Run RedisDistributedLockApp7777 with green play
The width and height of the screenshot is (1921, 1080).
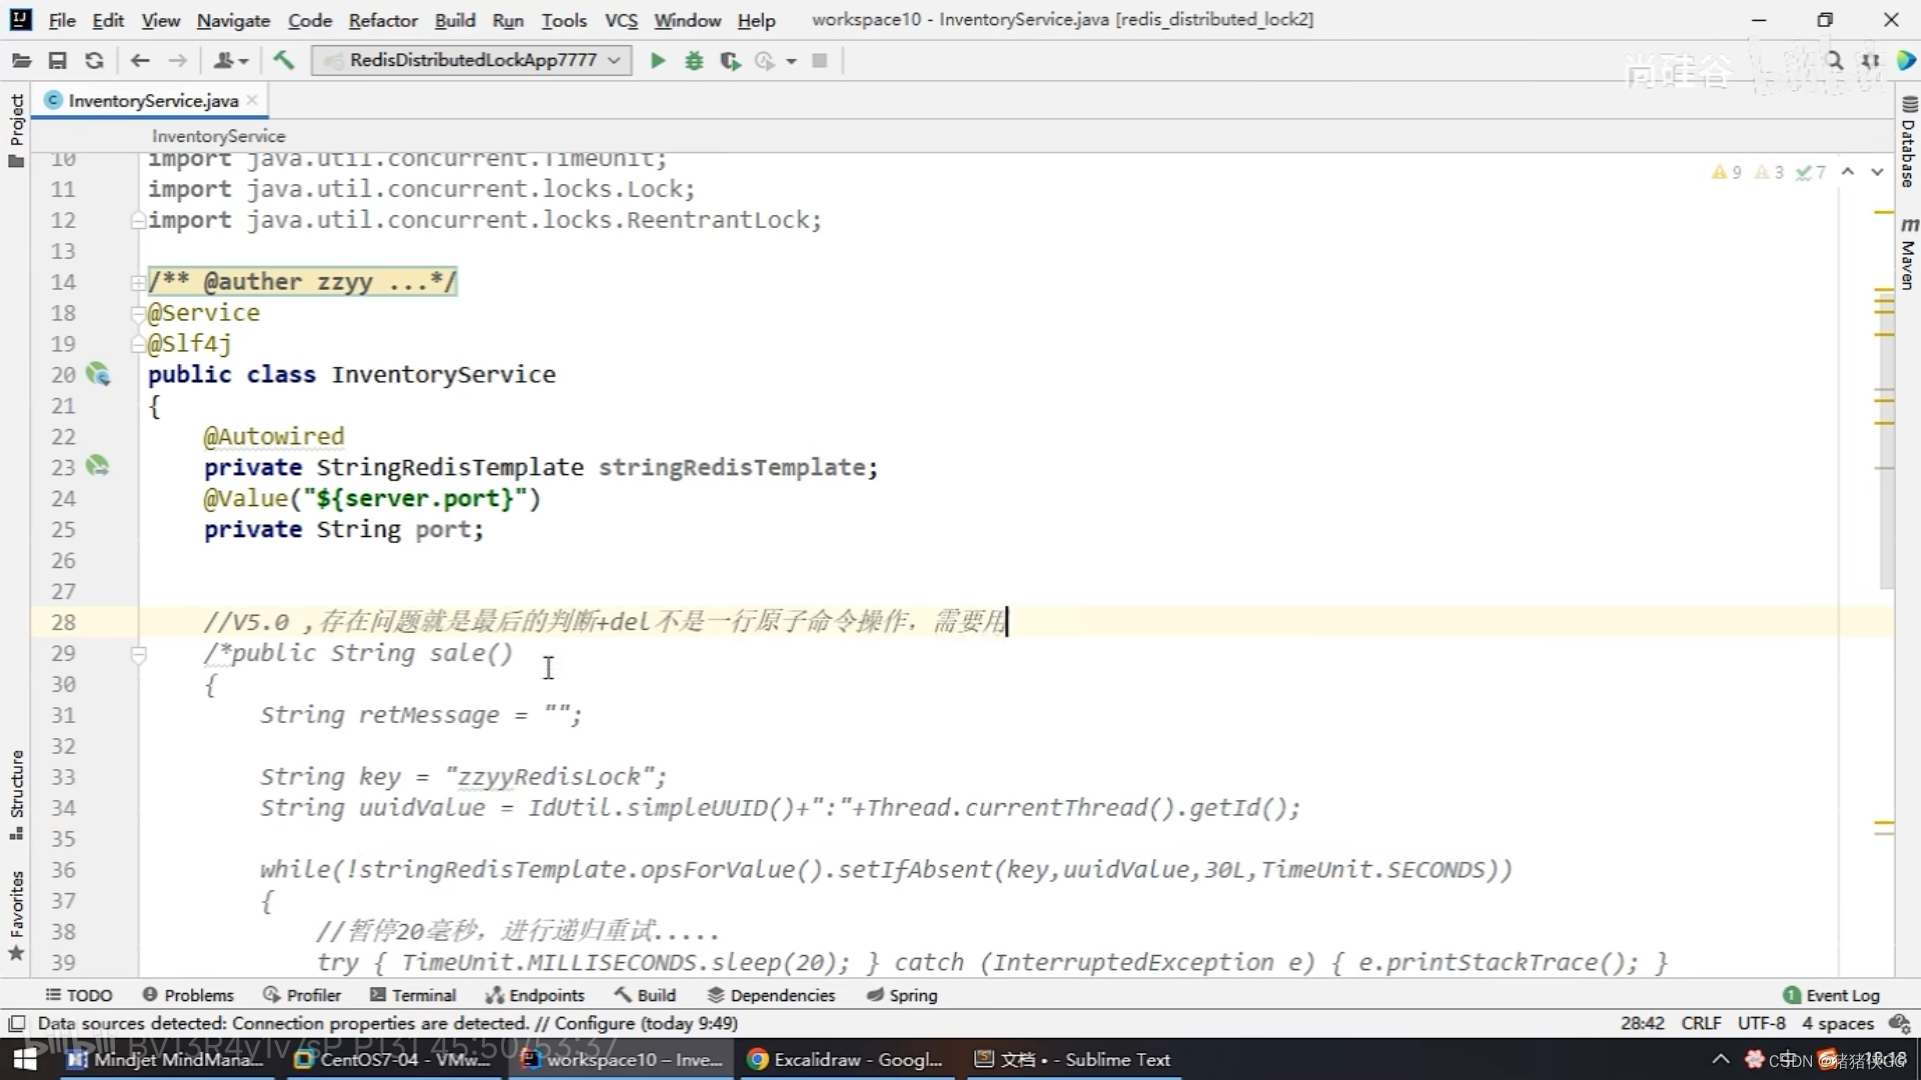click(x=657, y=61)
